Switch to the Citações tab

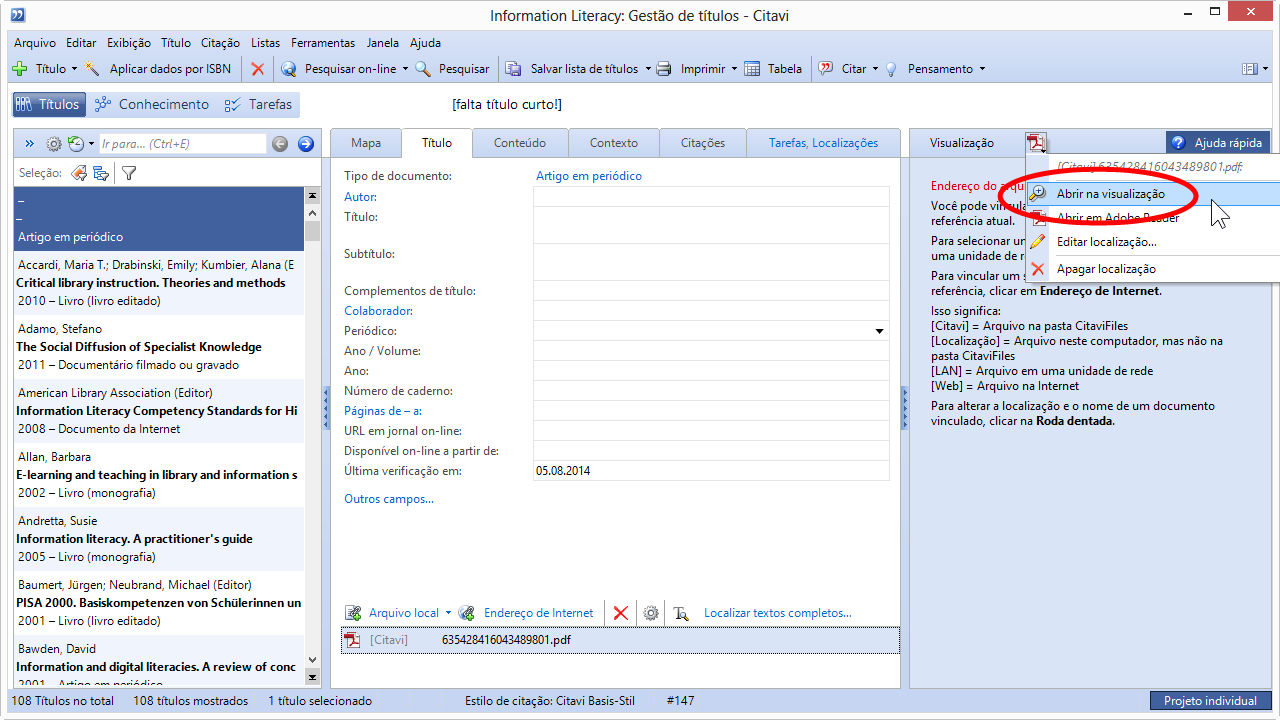[703, 143]
